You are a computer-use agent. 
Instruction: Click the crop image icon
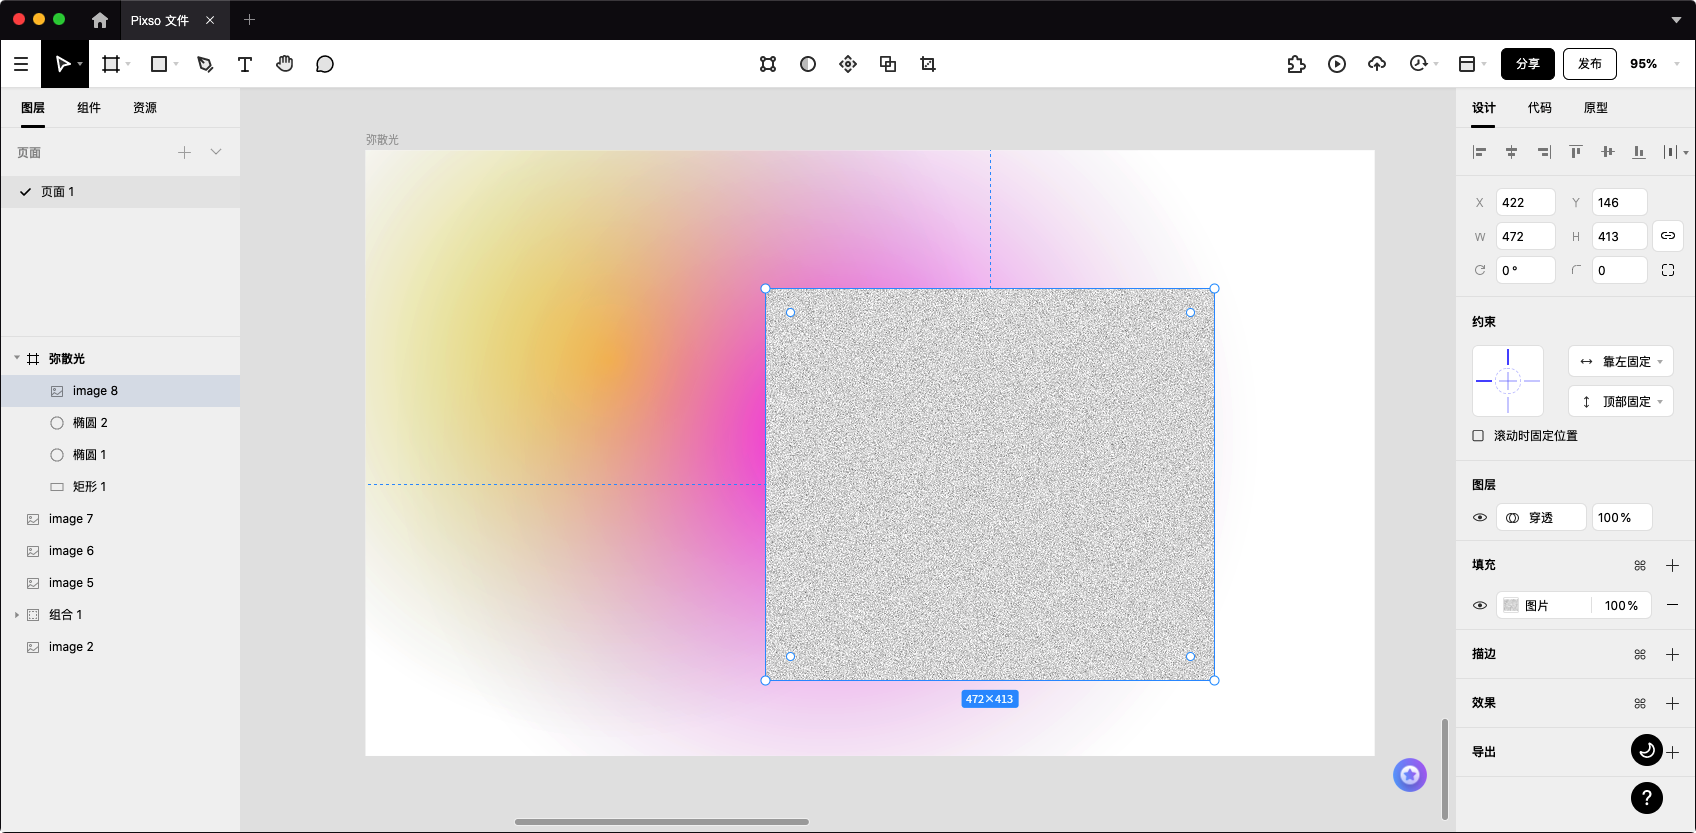coord(928,64)
